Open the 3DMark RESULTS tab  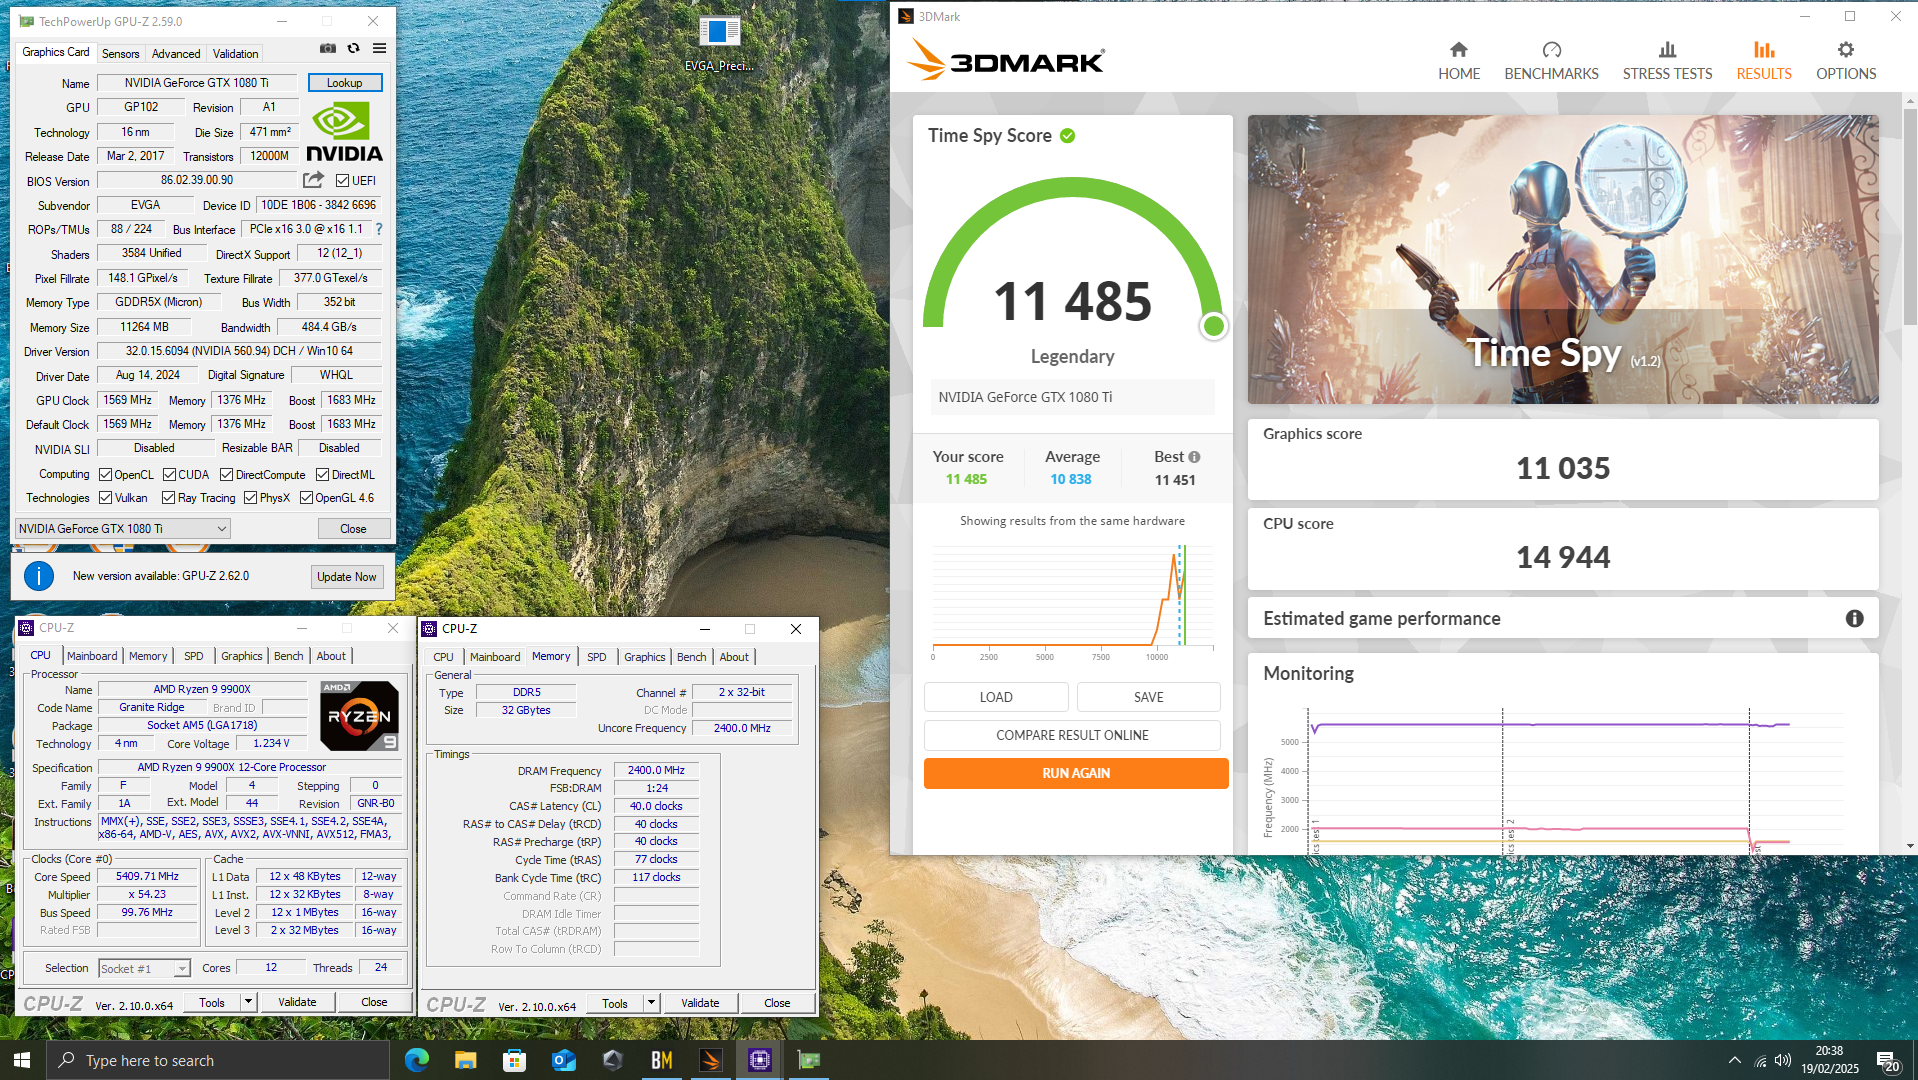pyautogui.click(x=1764, y=61)
